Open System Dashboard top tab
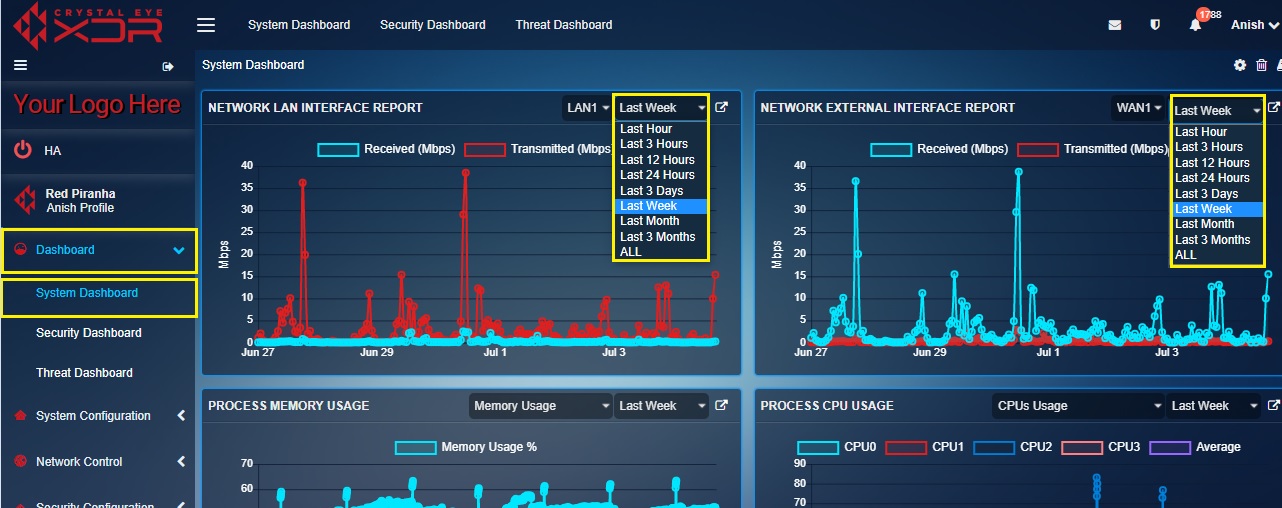This screenshot has width=1282, height=508. pos(299,25)
